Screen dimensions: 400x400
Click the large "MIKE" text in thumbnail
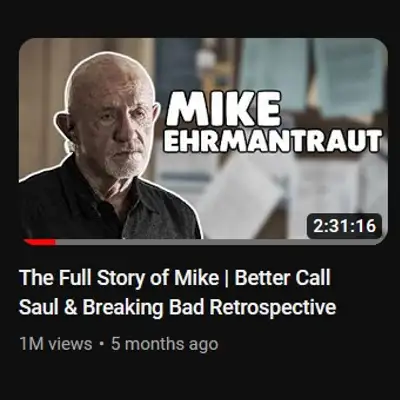[223, 109]
